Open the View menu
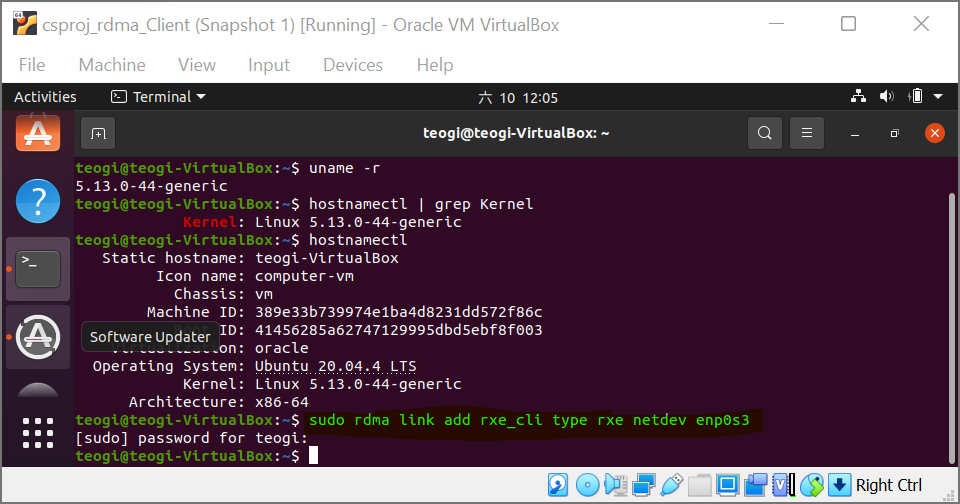 click(197, 65)
